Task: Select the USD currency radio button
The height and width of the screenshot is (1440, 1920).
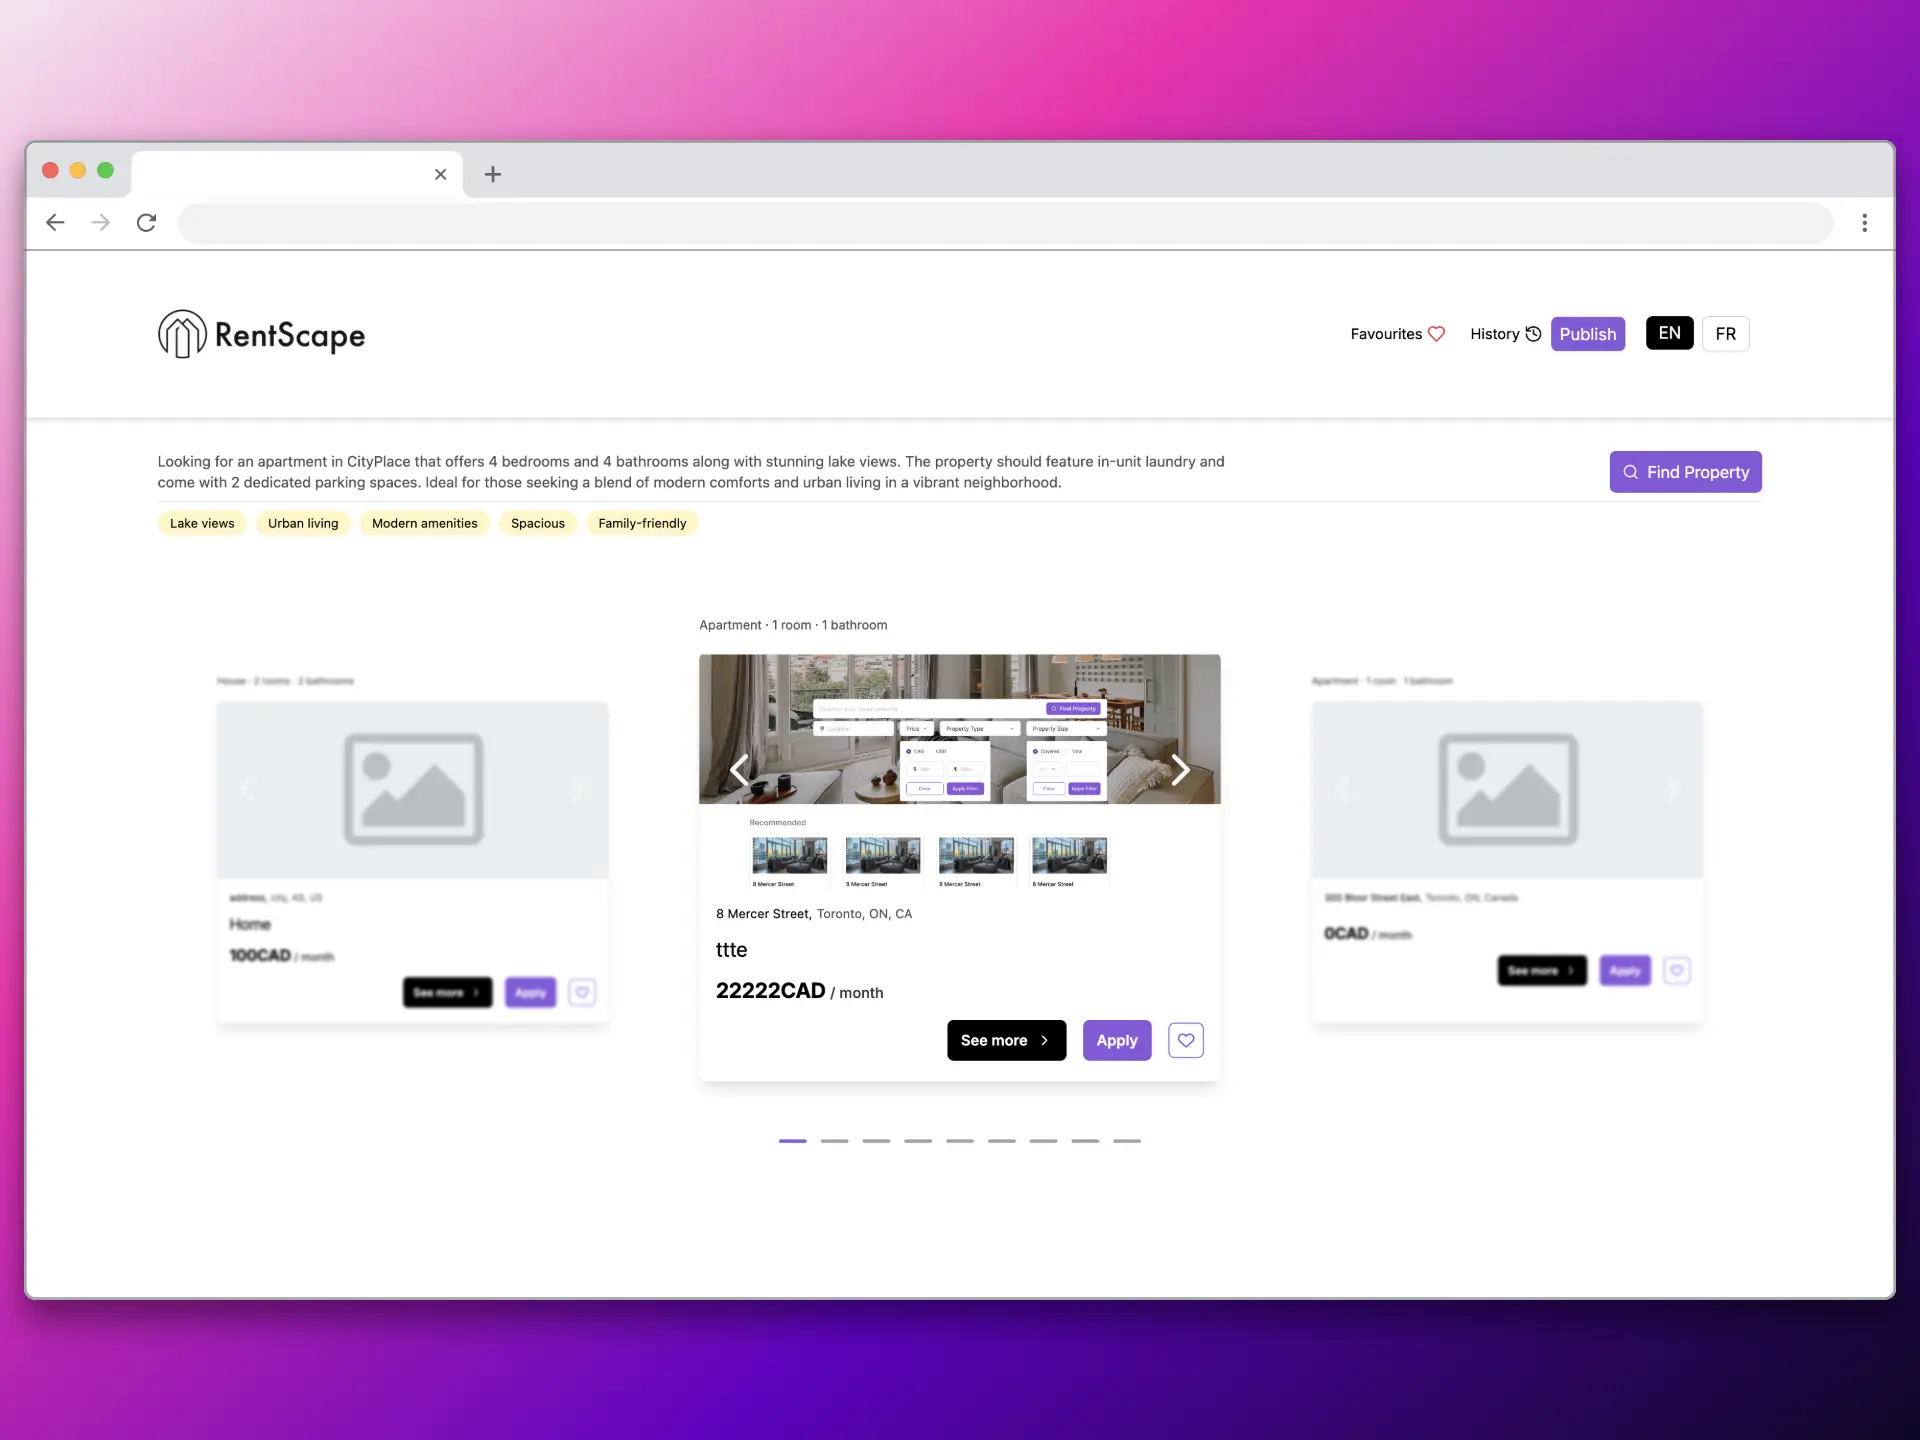Action: (x=931, y=751)
